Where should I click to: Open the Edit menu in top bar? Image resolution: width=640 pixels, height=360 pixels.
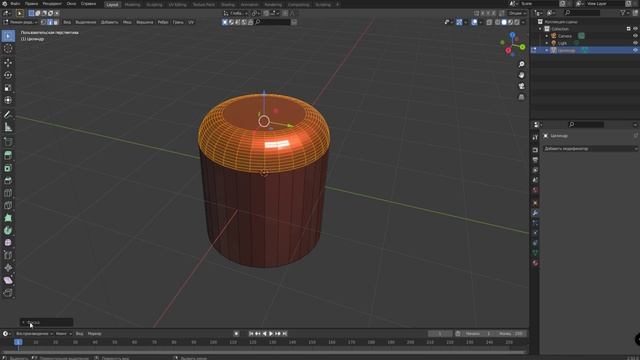(x=31, y=4)
